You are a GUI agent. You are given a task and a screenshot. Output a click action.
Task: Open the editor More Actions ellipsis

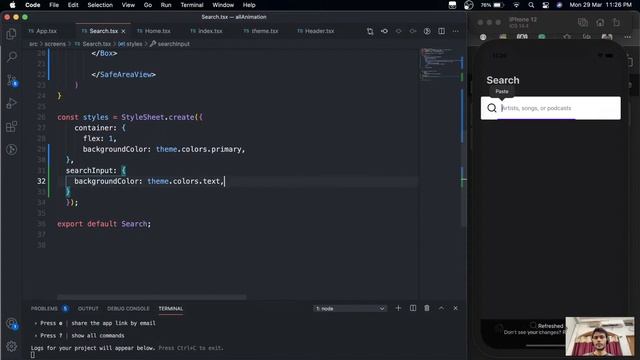(x=456, y=31)
